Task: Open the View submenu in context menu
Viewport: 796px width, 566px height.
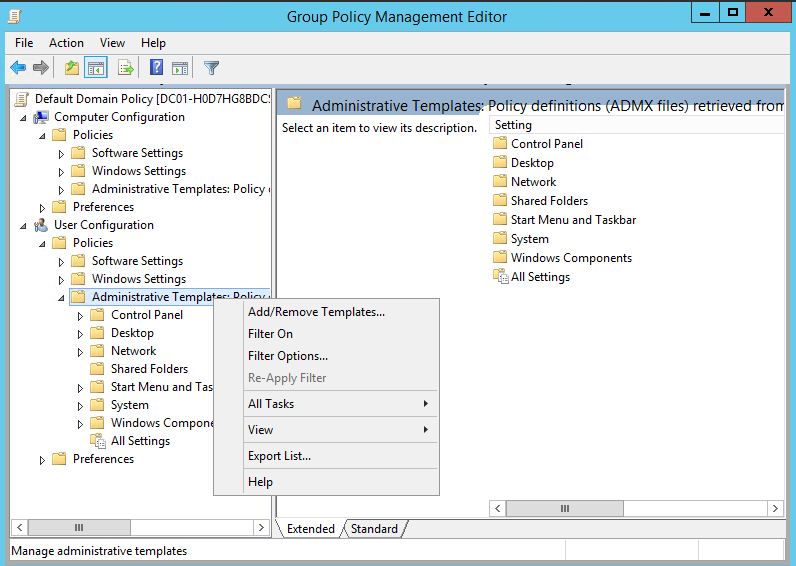Action: [x=326, y=429]
